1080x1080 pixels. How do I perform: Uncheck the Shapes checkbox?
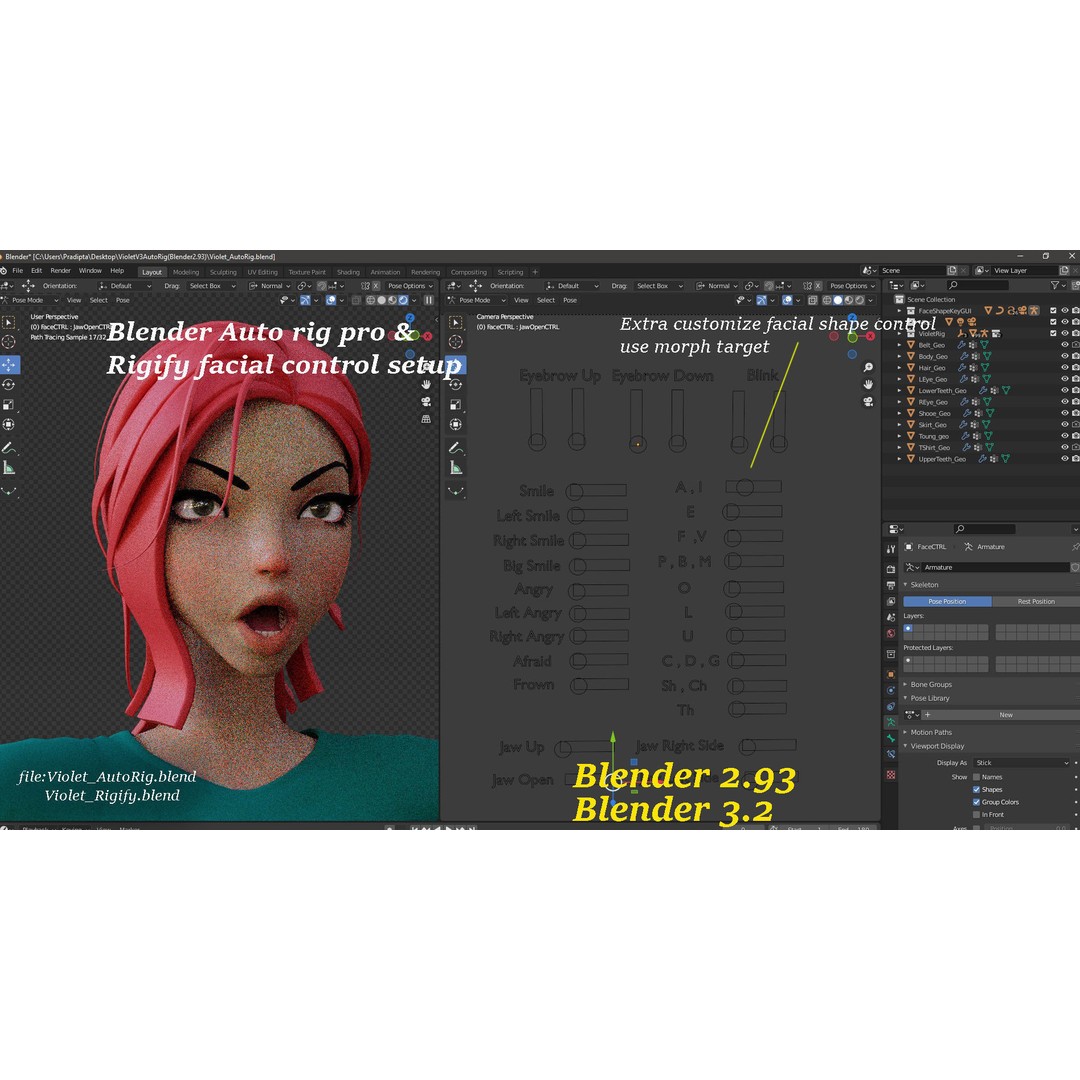click(x=976, y=789)
